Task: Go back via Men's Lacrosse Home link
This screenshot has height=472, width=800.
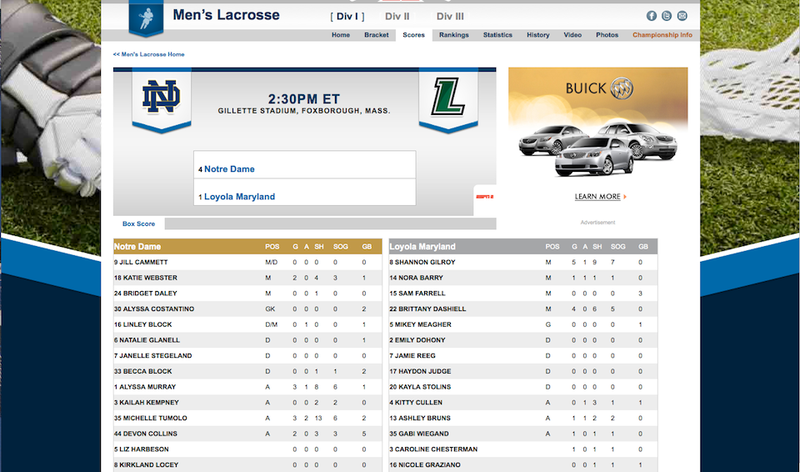Action: point(148,54)
